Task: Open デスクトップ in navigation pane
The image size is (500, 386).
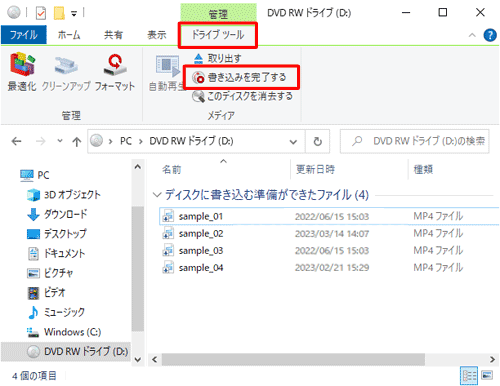Action: (x=56, y=234)
